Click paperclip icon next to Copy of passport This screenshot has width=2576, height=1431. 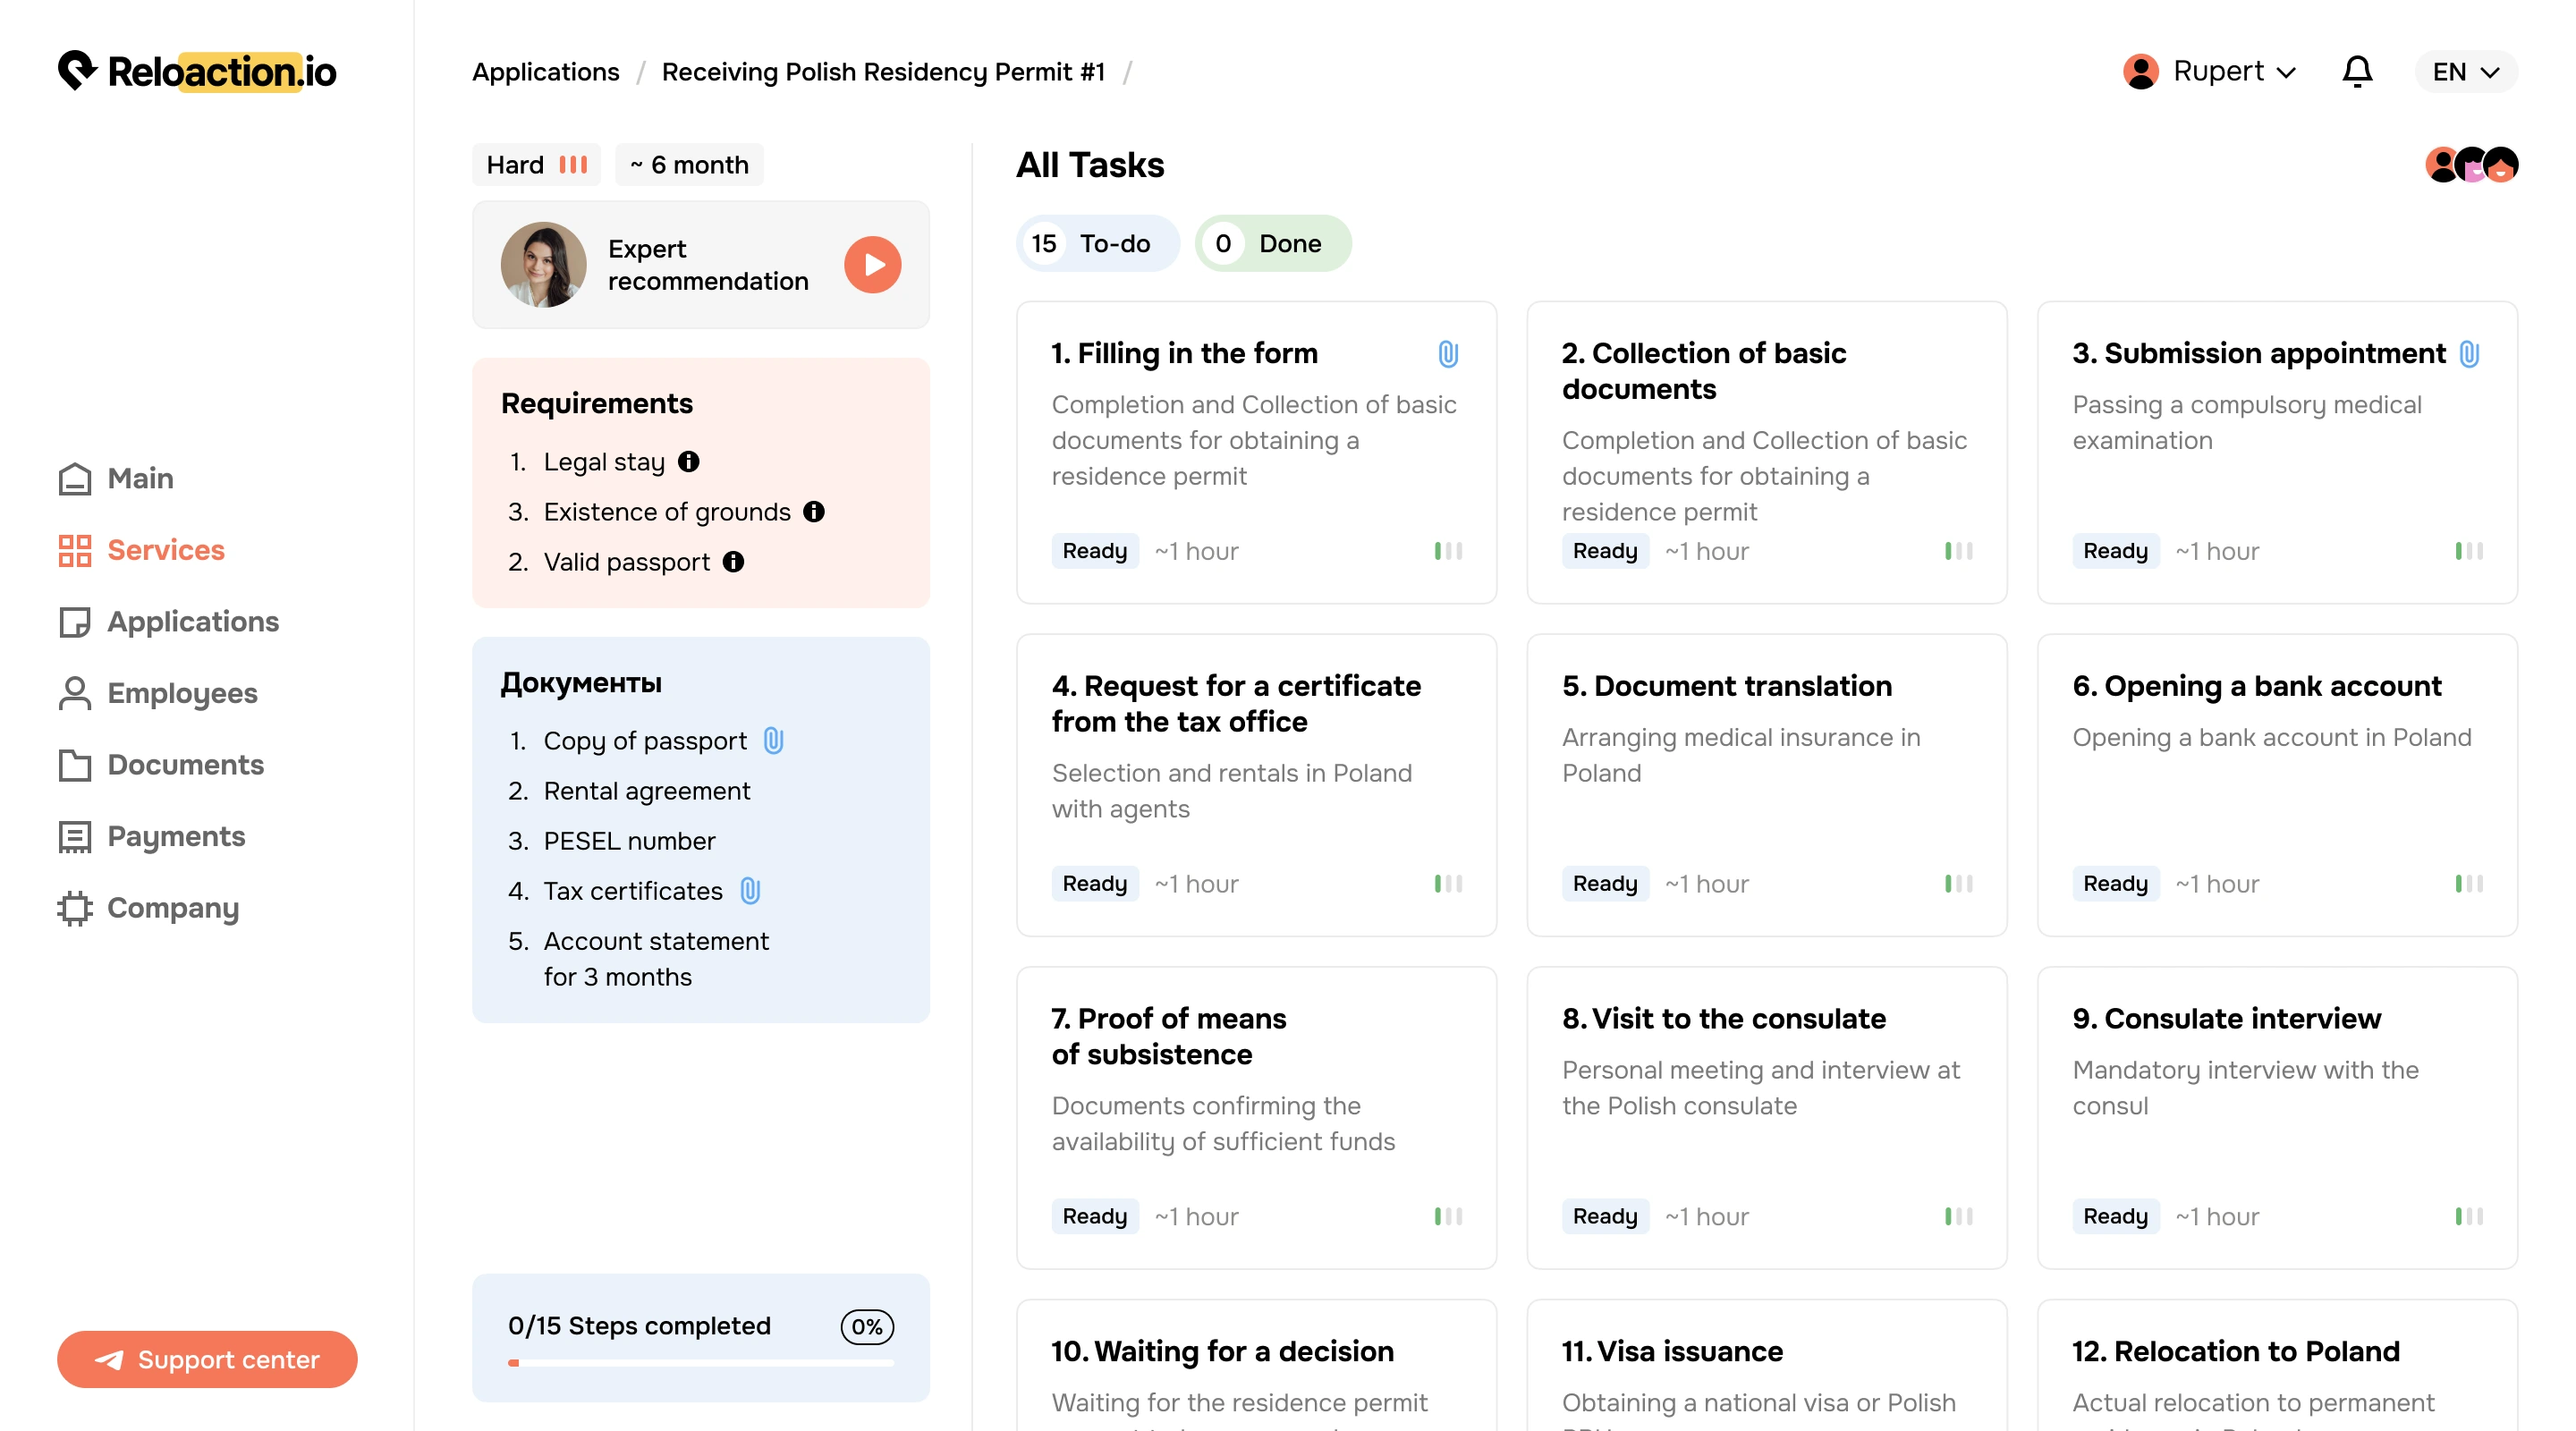(x=773, y=740)
